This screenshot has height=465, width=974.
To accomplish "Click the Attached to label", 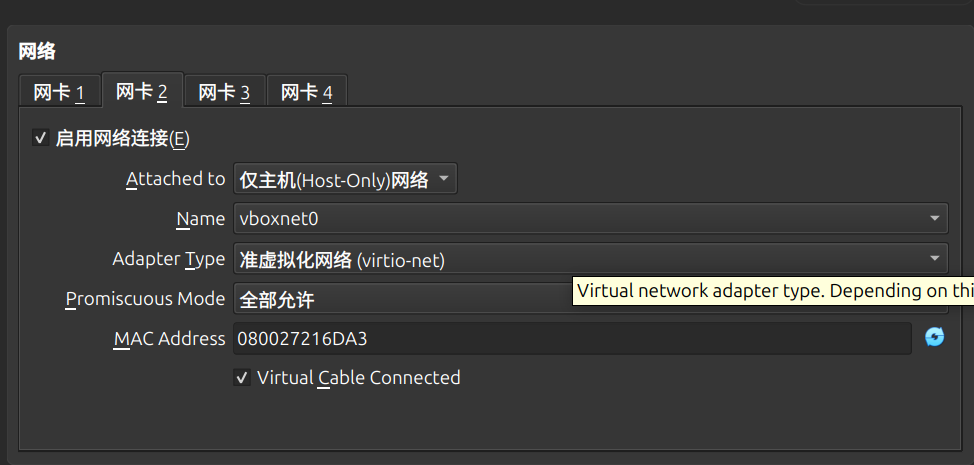I will click(175, 179).
